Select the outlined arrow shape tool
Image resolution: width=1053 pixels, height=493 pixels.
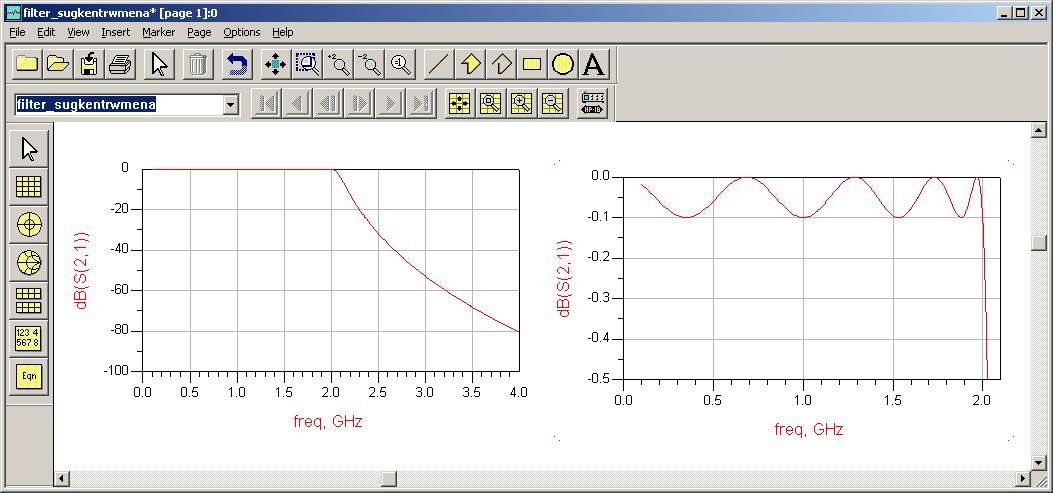click(x=501, y=64)
